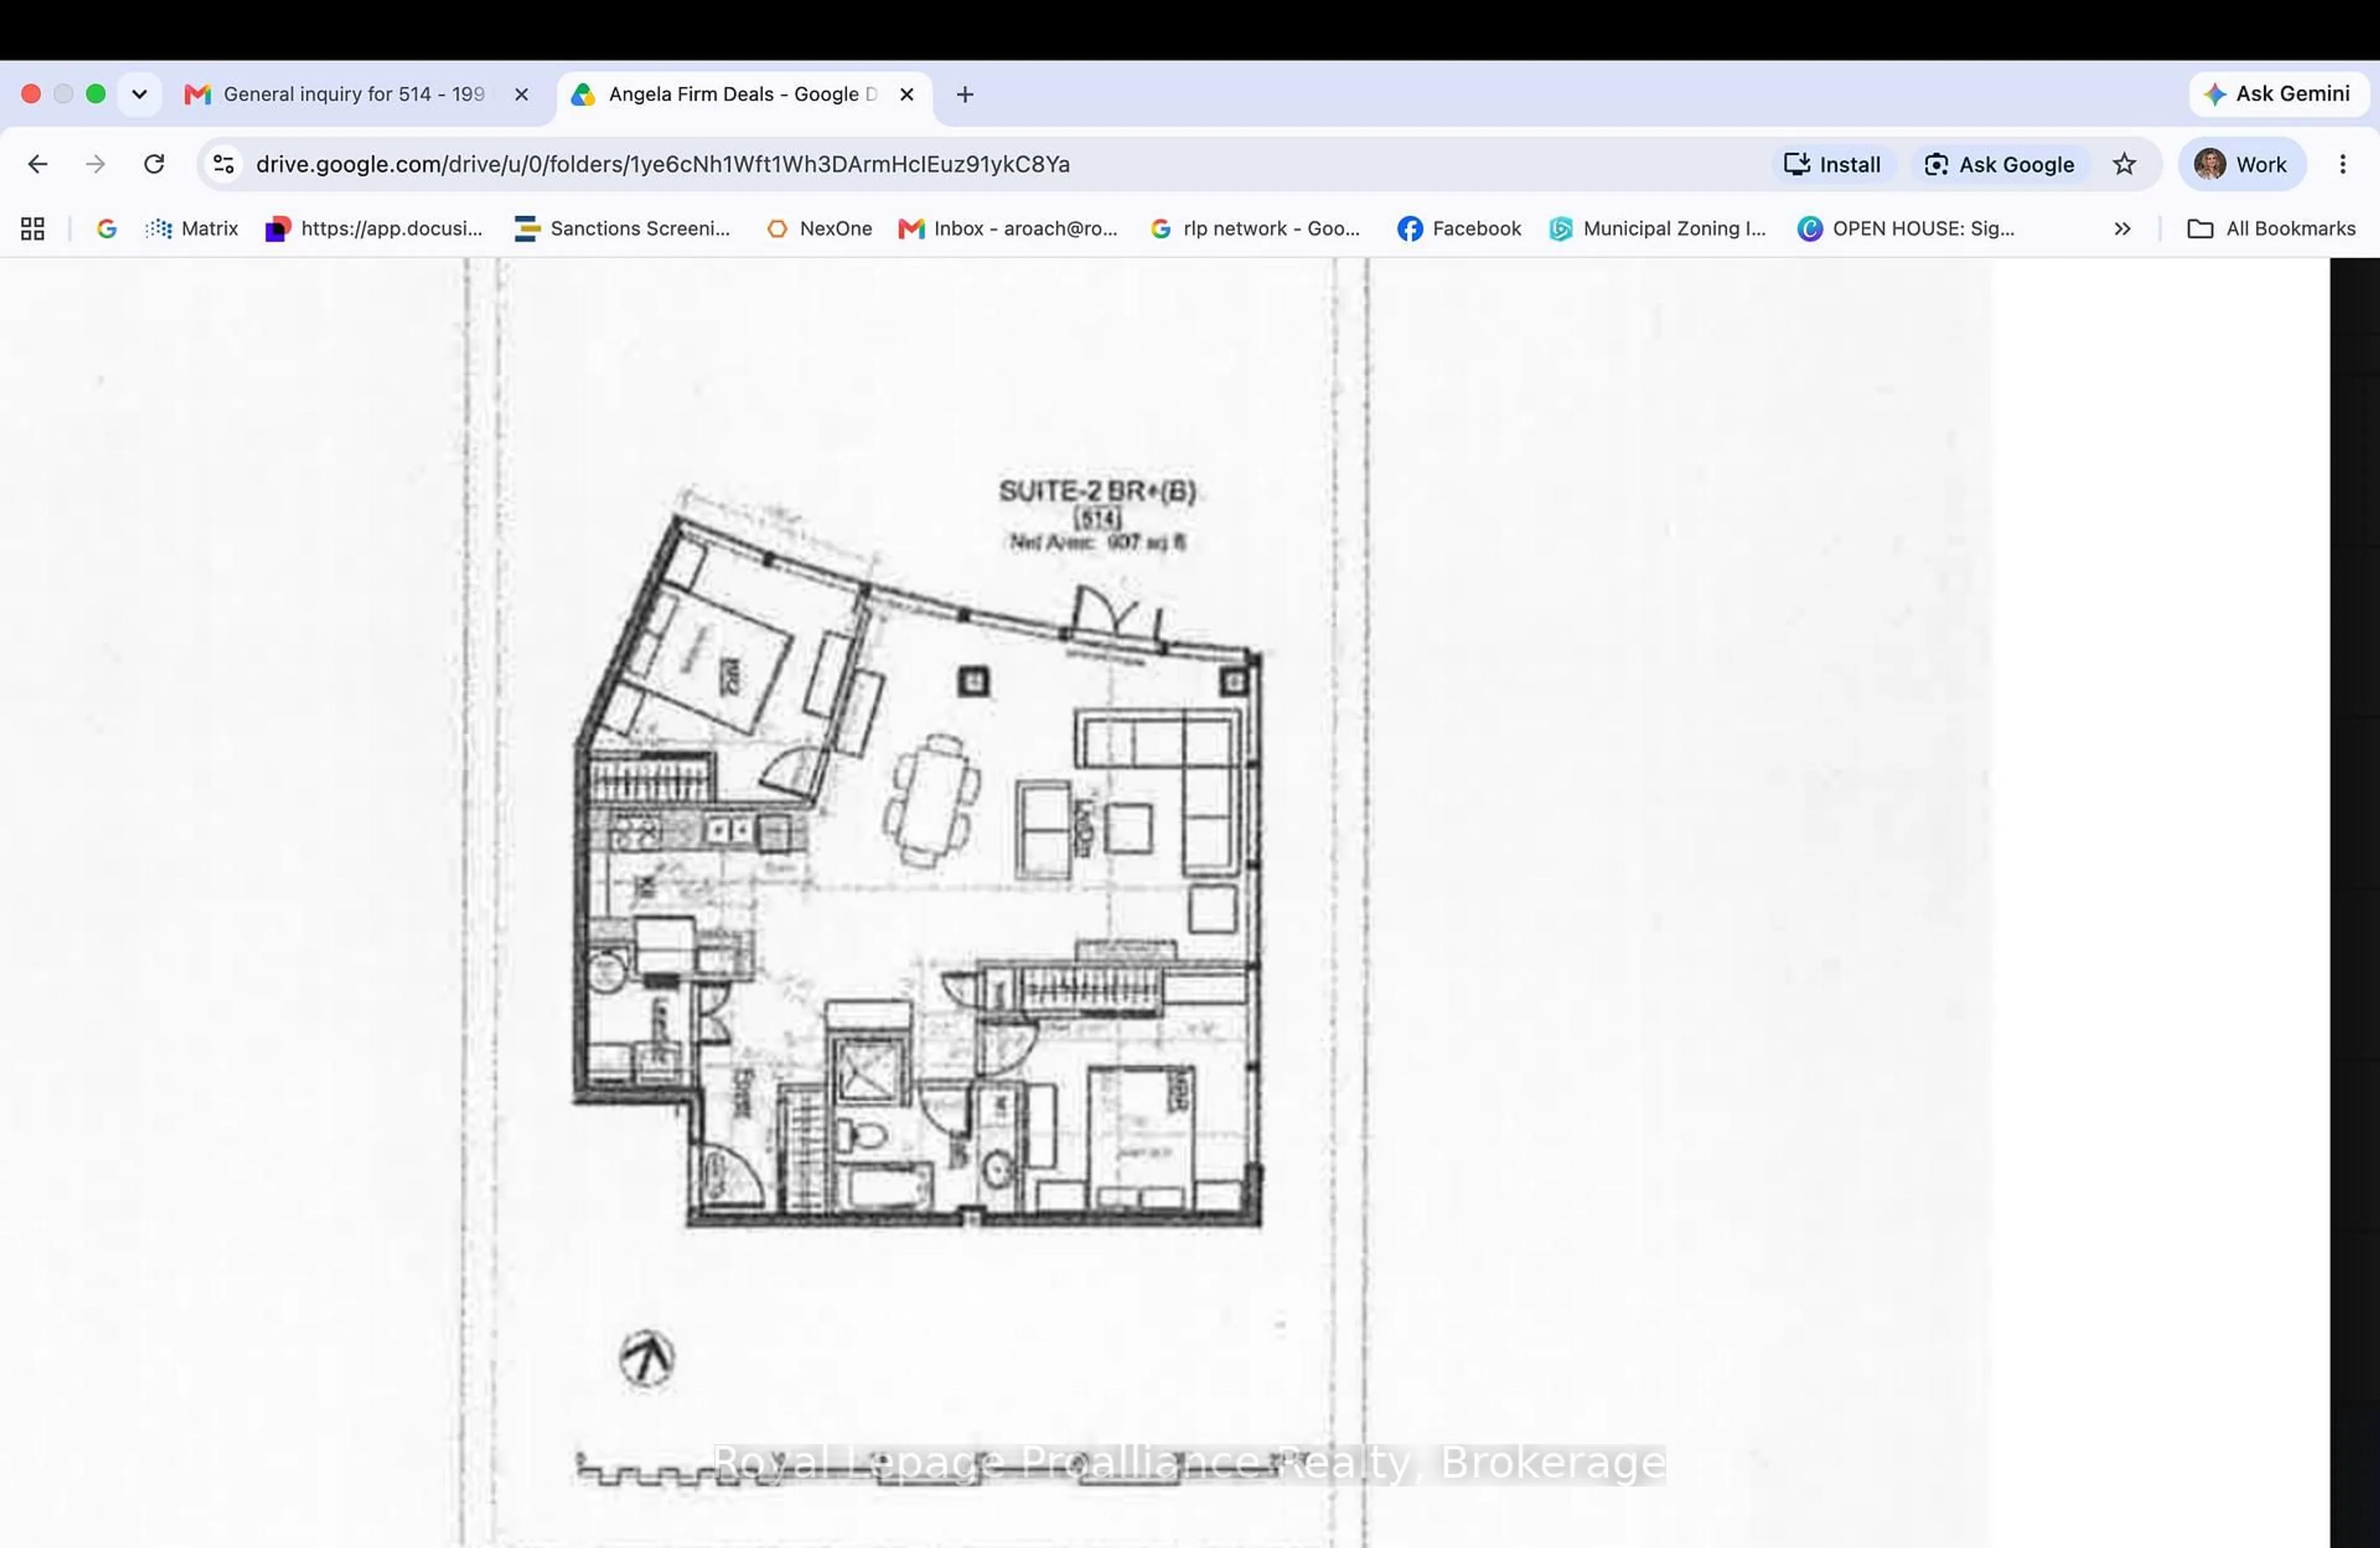
Task: Open Chrome three-dot menu
Action: tap(2342, 164)
